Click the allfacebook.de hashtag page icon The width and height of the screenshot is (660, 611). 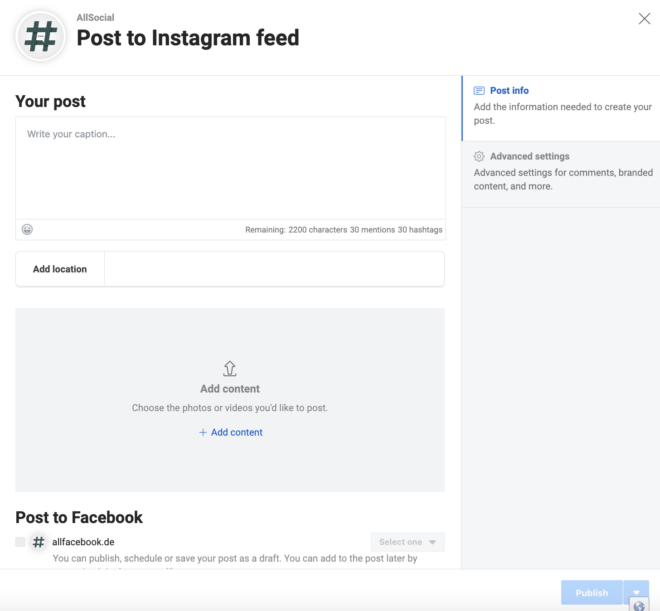(x=38, y=542)
